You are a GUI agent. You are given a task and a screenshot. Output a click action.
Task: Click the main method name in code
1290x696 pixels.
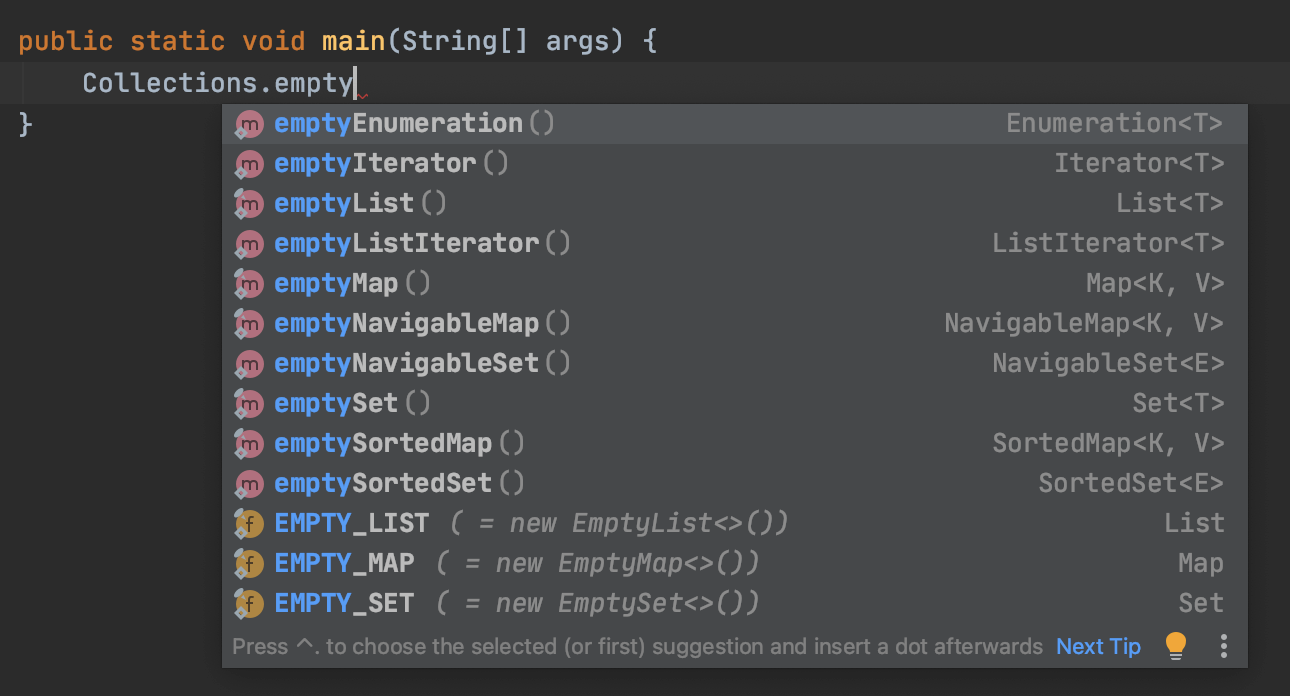click(x=353, y=42)
